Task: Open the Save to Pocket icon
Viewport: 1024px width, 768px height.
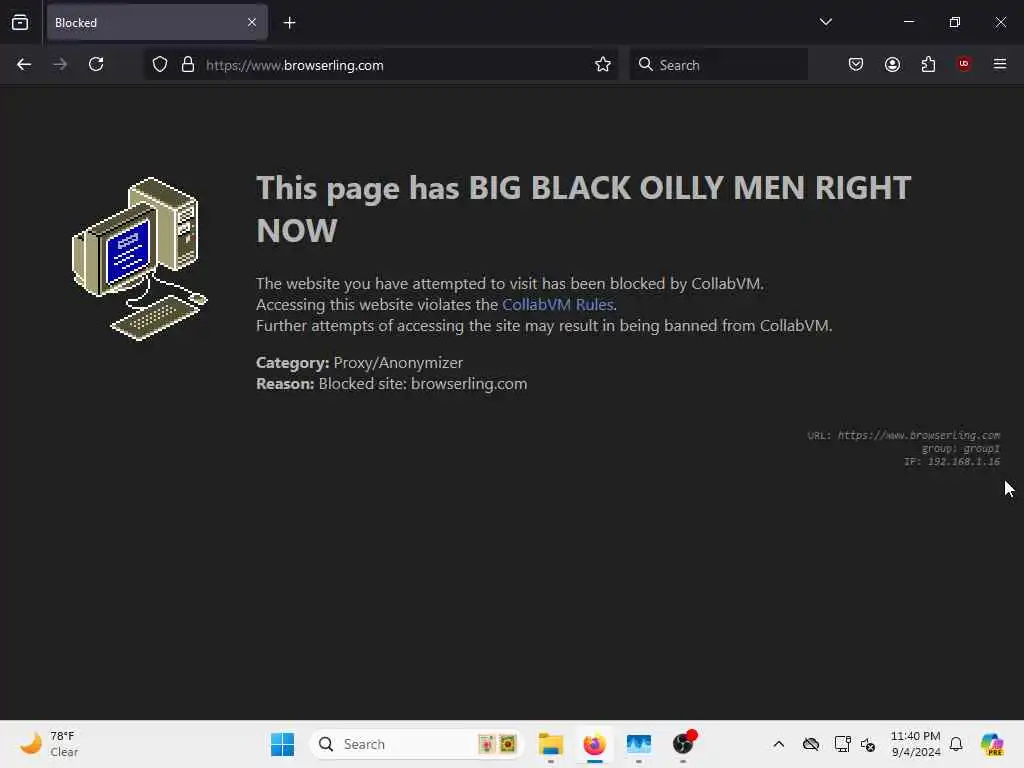Action: click(856, 65)
